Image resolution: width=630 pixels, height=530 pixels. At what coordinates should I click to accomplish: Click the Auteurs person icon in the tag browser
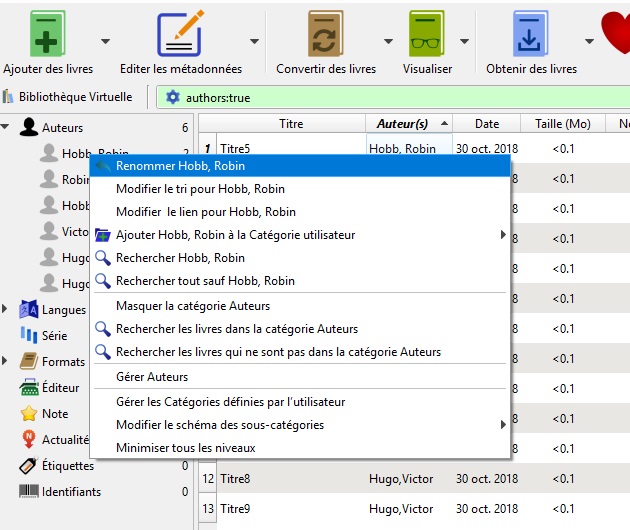(29, 127)
